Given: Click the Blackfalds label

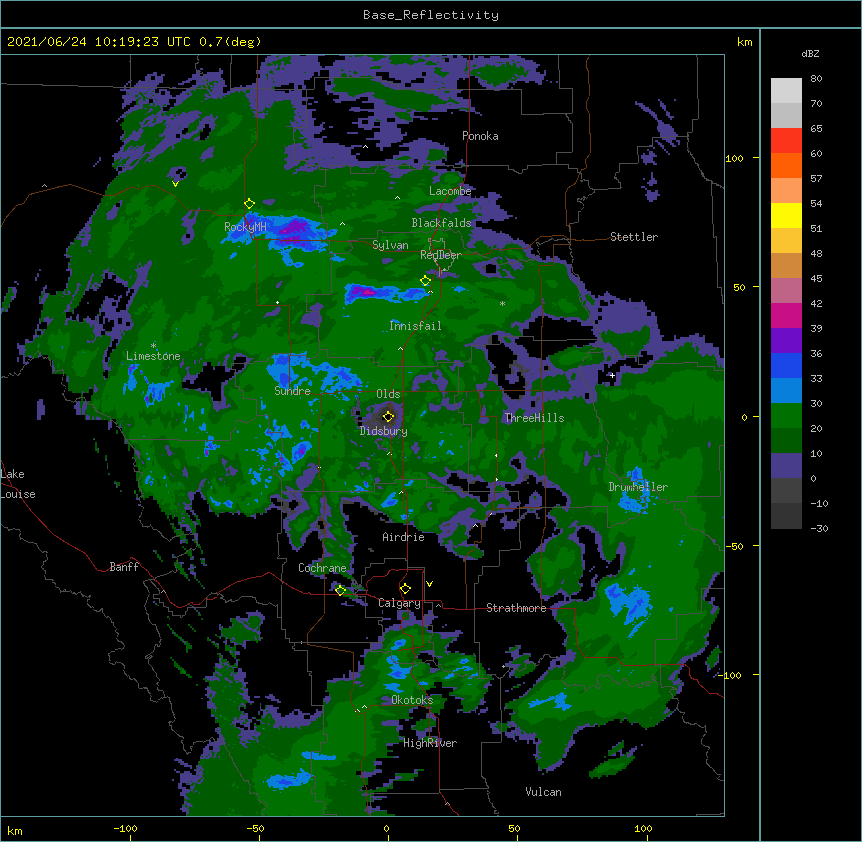Looking at the screenshot, I should click(x=441, y=223).
